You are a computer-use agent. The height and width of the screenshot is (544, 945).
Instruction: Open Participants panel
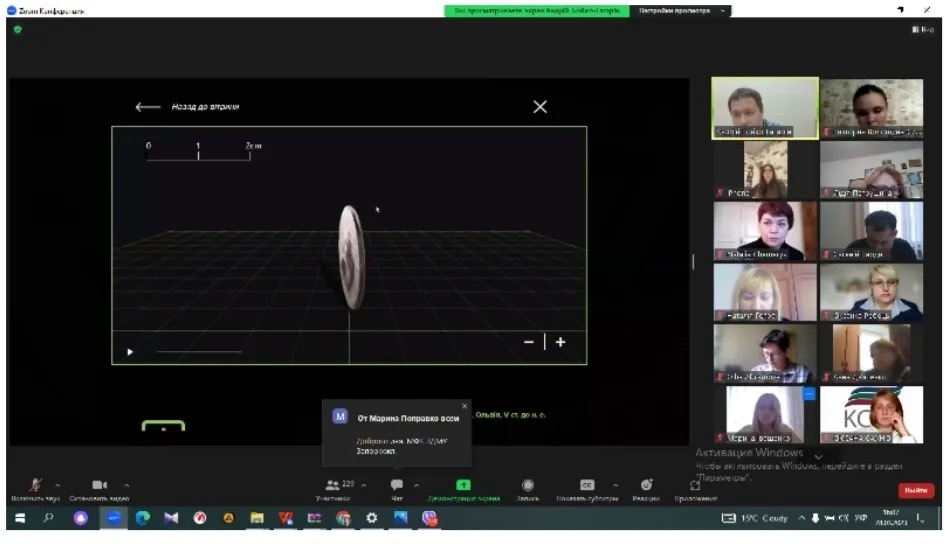333,486
